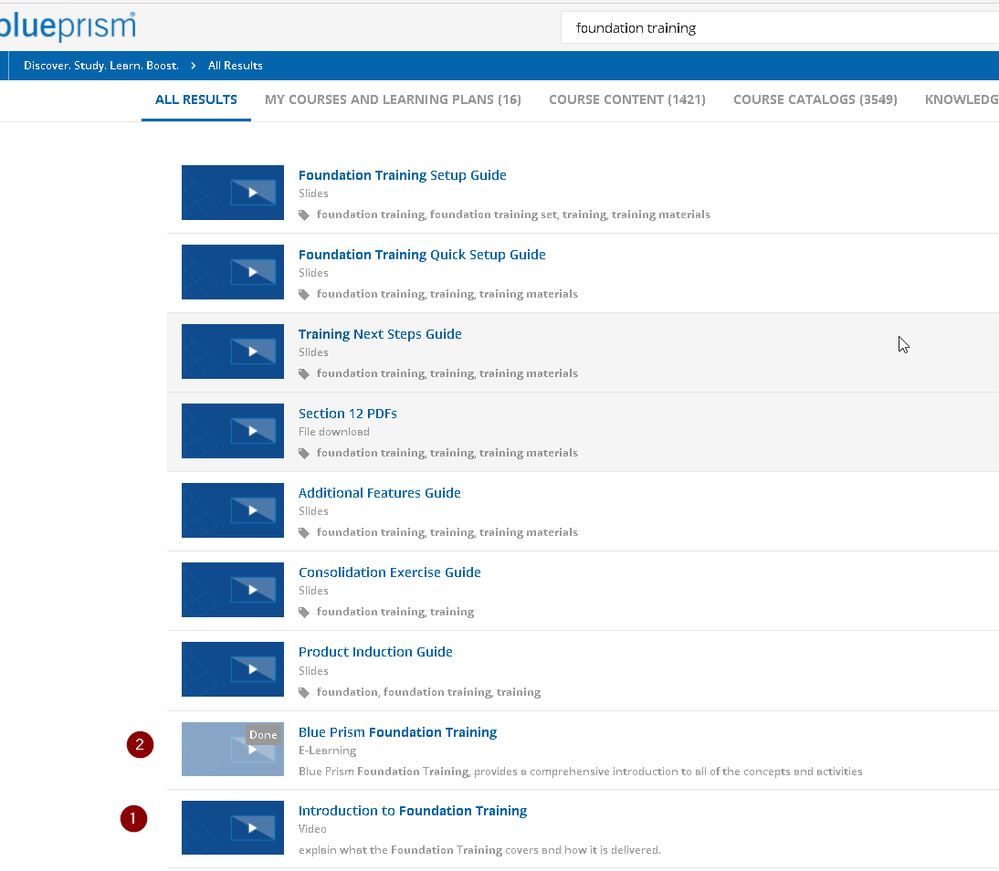
Task: Select the ALL RESULTS tab
Action: [x=196, y=99]
